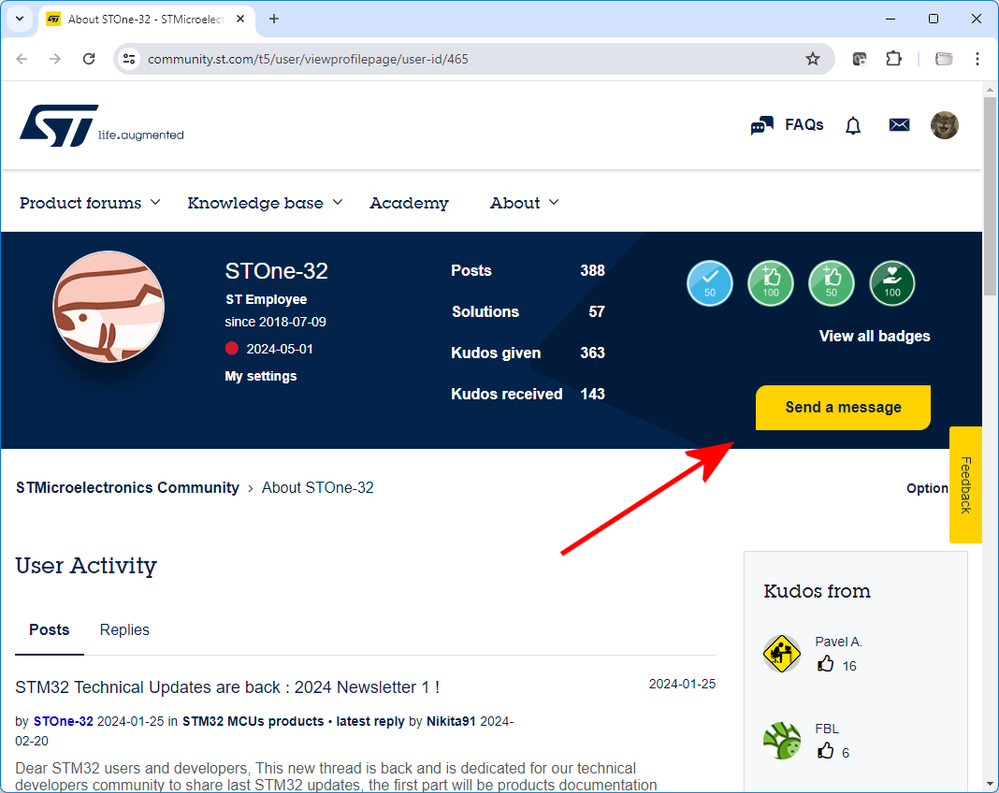
Task: Click the Solutions count 57
Action: coord(596,311)
